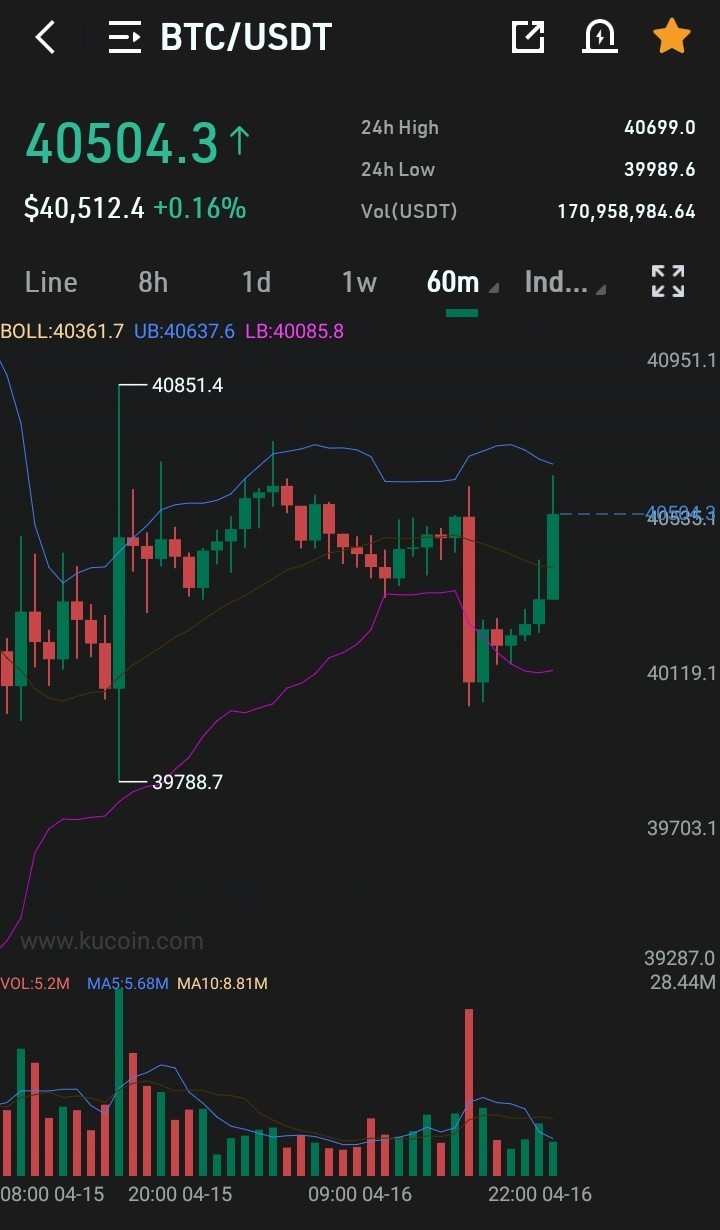
Task: Tap the 39788.7 low price marker
Action: coord(187,782)
